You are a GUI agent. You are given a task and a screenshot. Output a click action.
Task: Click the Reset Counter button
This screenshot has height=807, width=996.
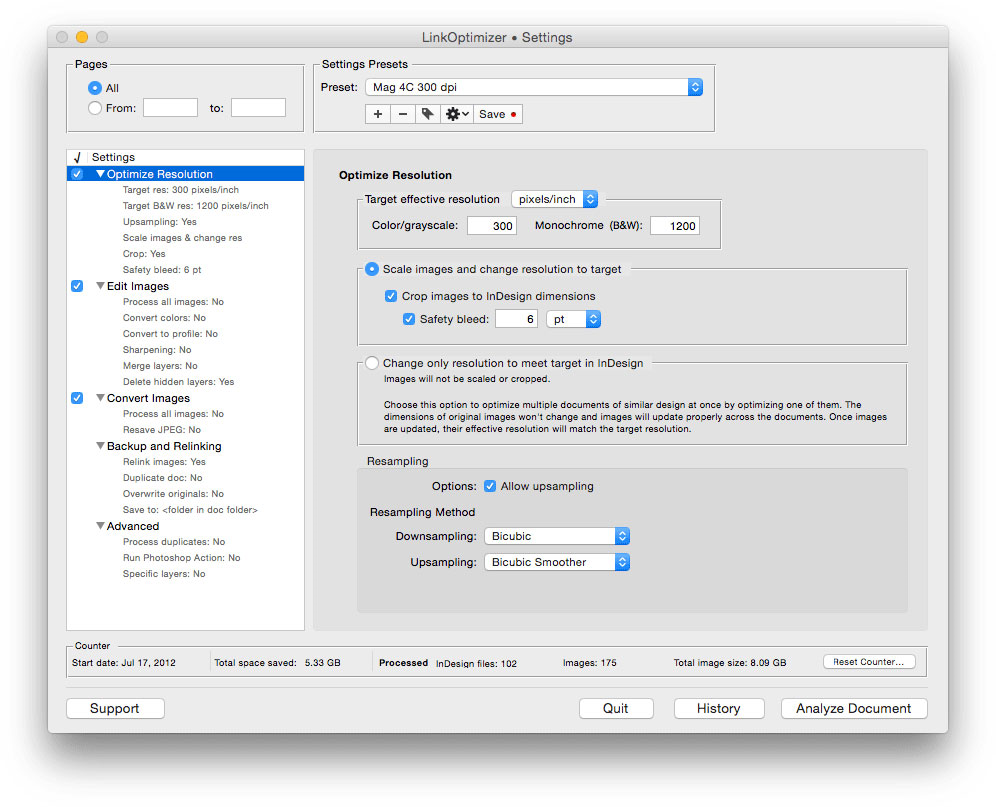(869, 662)
